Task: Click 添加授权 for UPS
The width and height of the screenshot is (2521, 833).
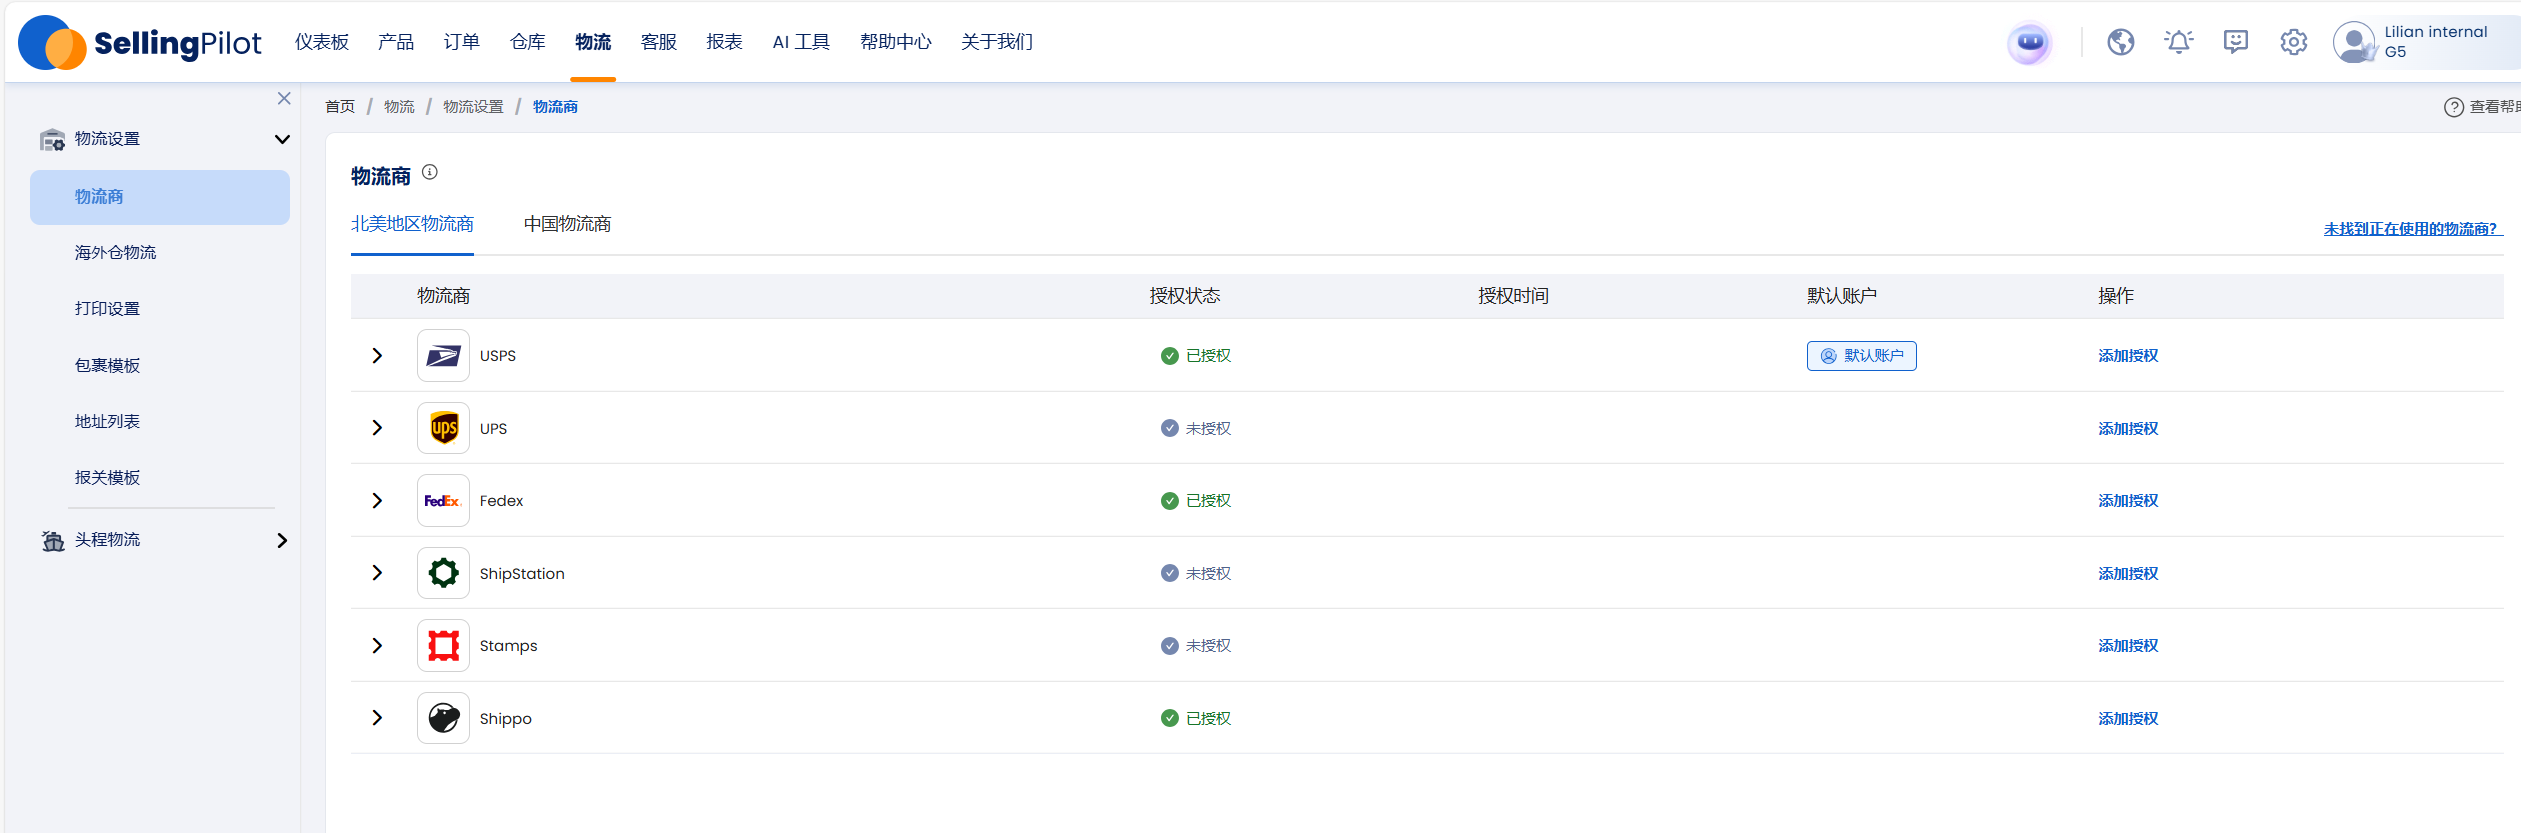Action: click(x=2127, y=428)
